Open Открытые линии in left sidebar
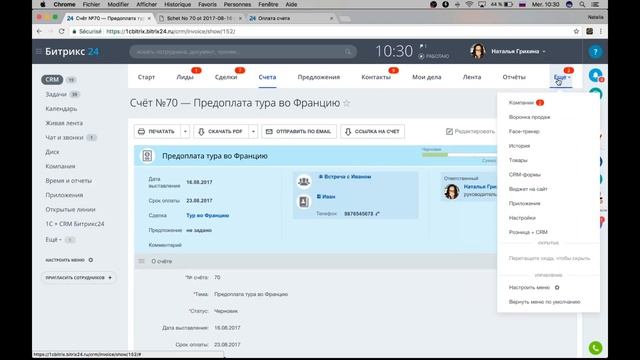640x360 pixels. 70,209
